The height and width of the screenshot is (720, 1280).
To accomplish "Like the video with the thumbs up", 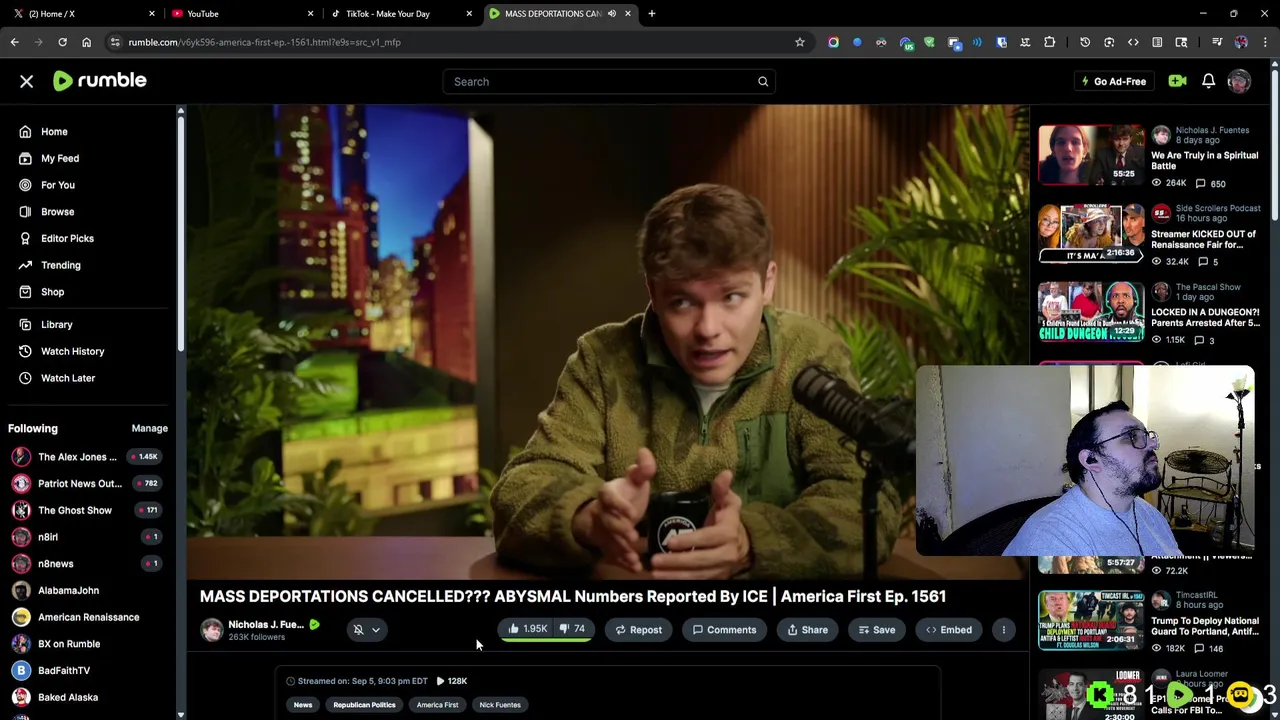I will pos(527,629).
